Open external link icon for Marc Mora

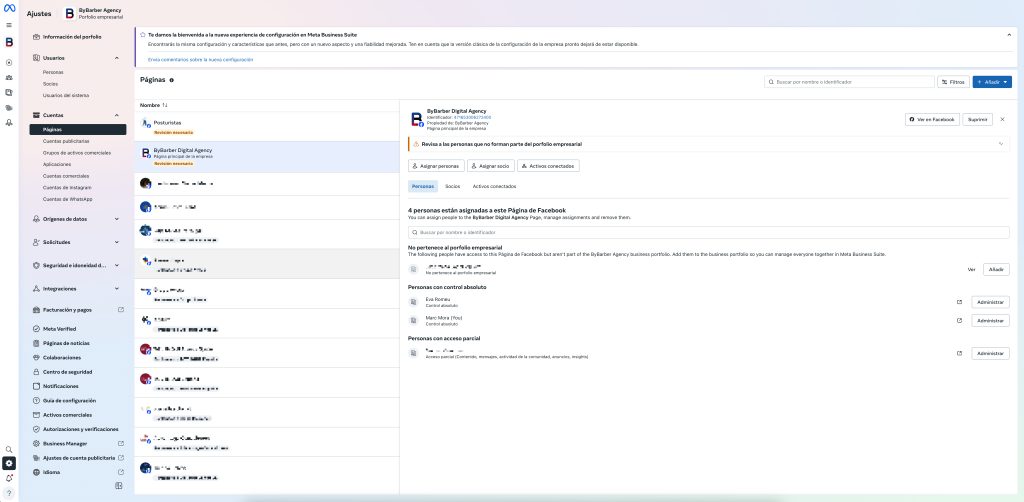[x=959, y=321]
